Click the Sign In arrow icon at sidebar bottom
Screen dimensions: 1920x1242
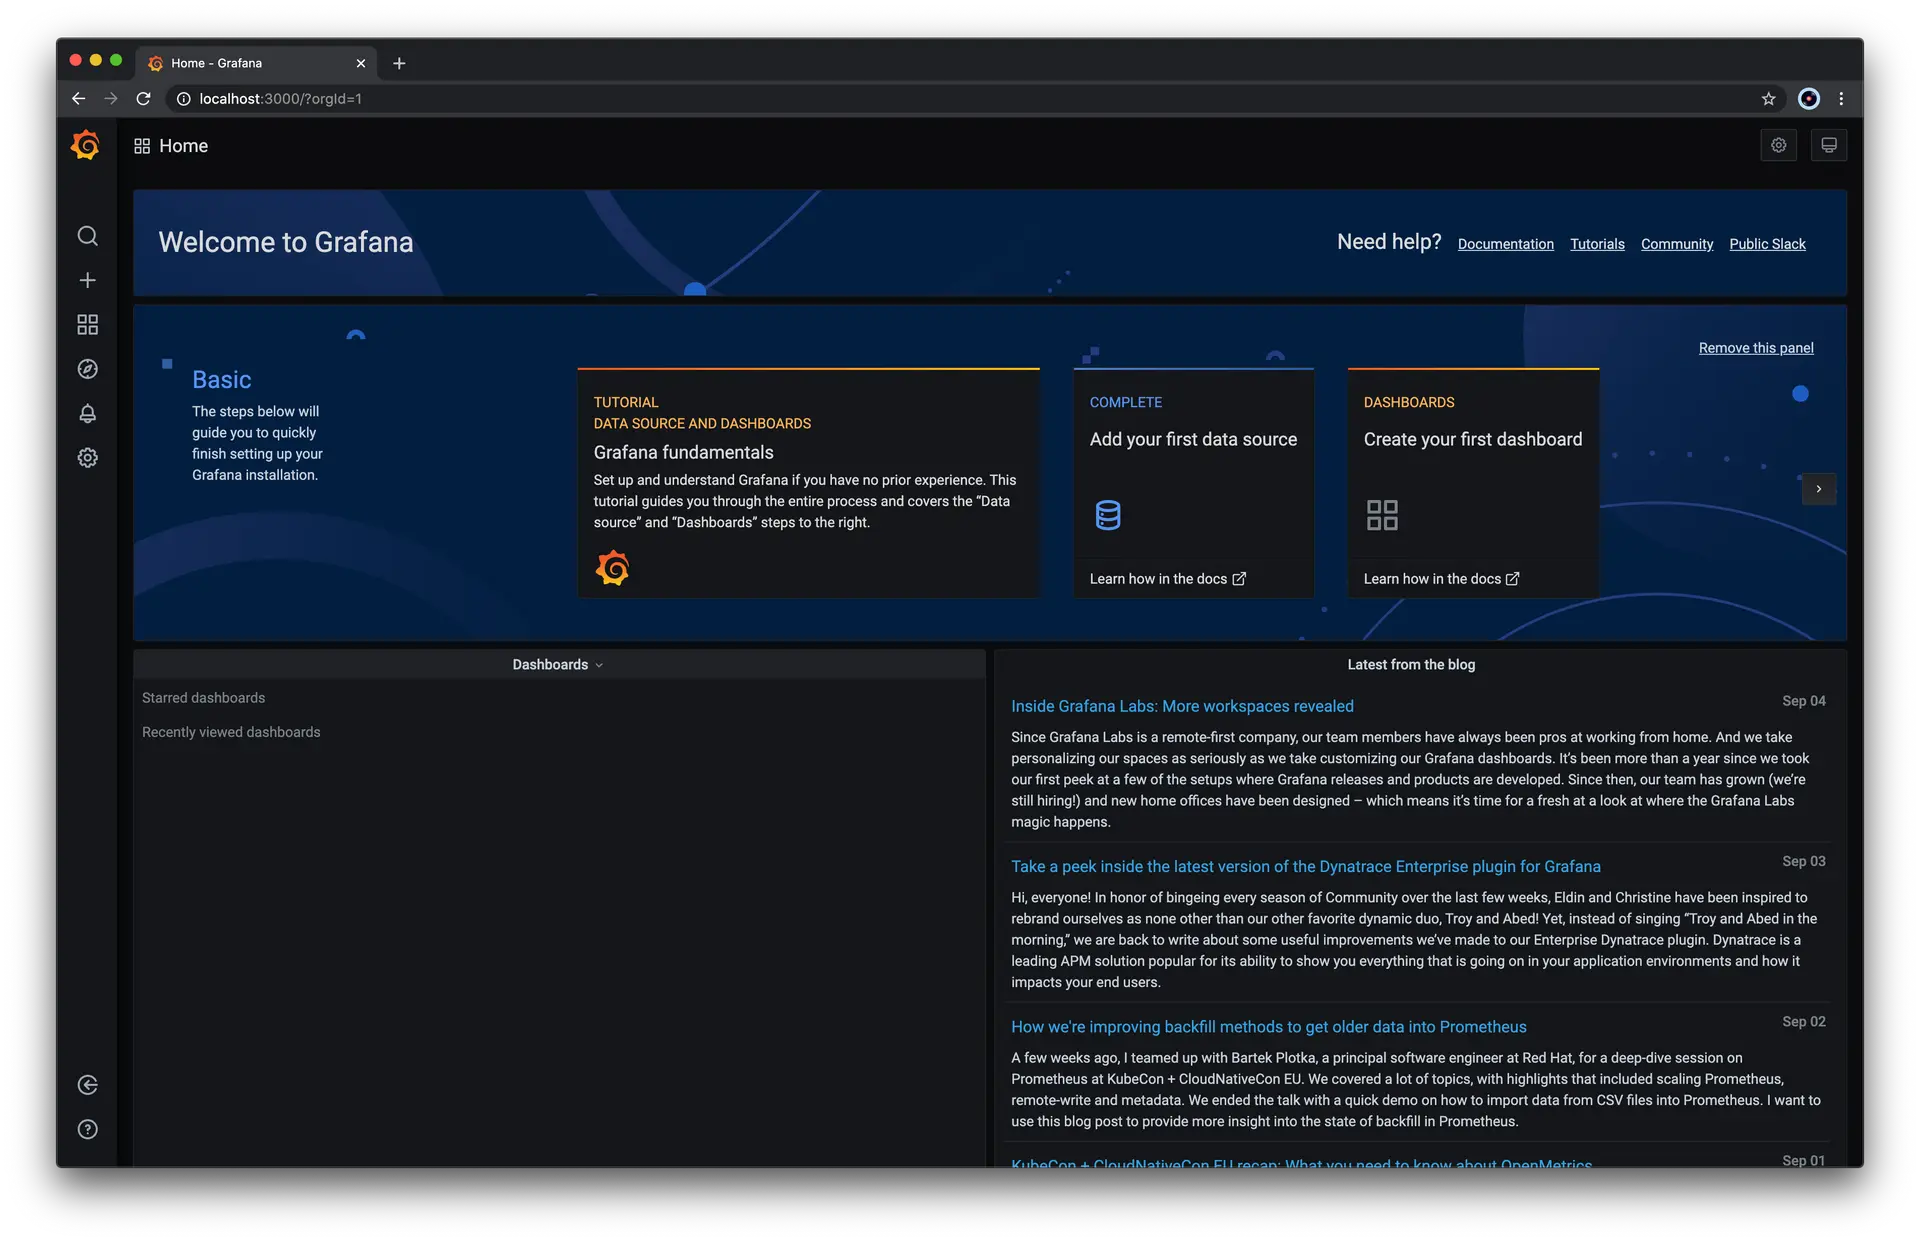click(88, 1084)
